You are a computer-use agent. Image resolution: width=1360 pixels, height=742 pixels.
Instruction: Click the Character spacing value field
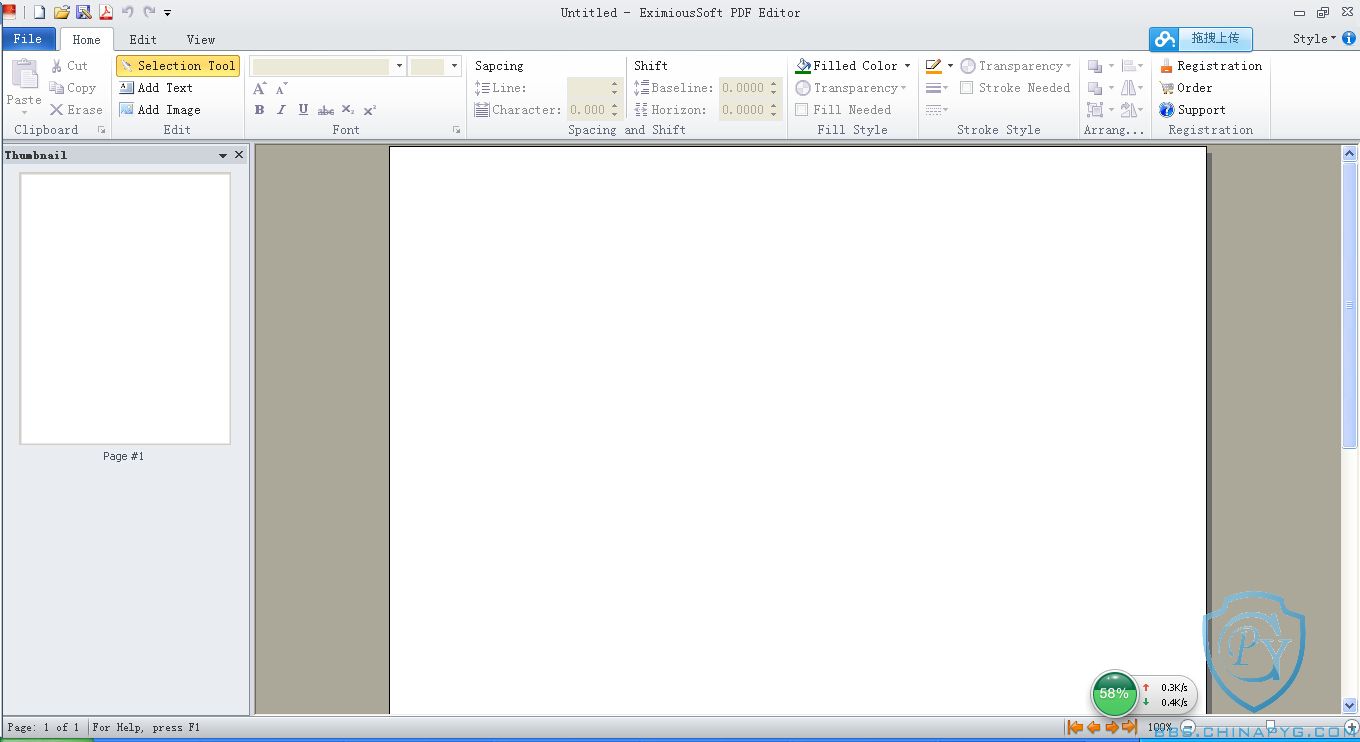click(x=588, y=110)
